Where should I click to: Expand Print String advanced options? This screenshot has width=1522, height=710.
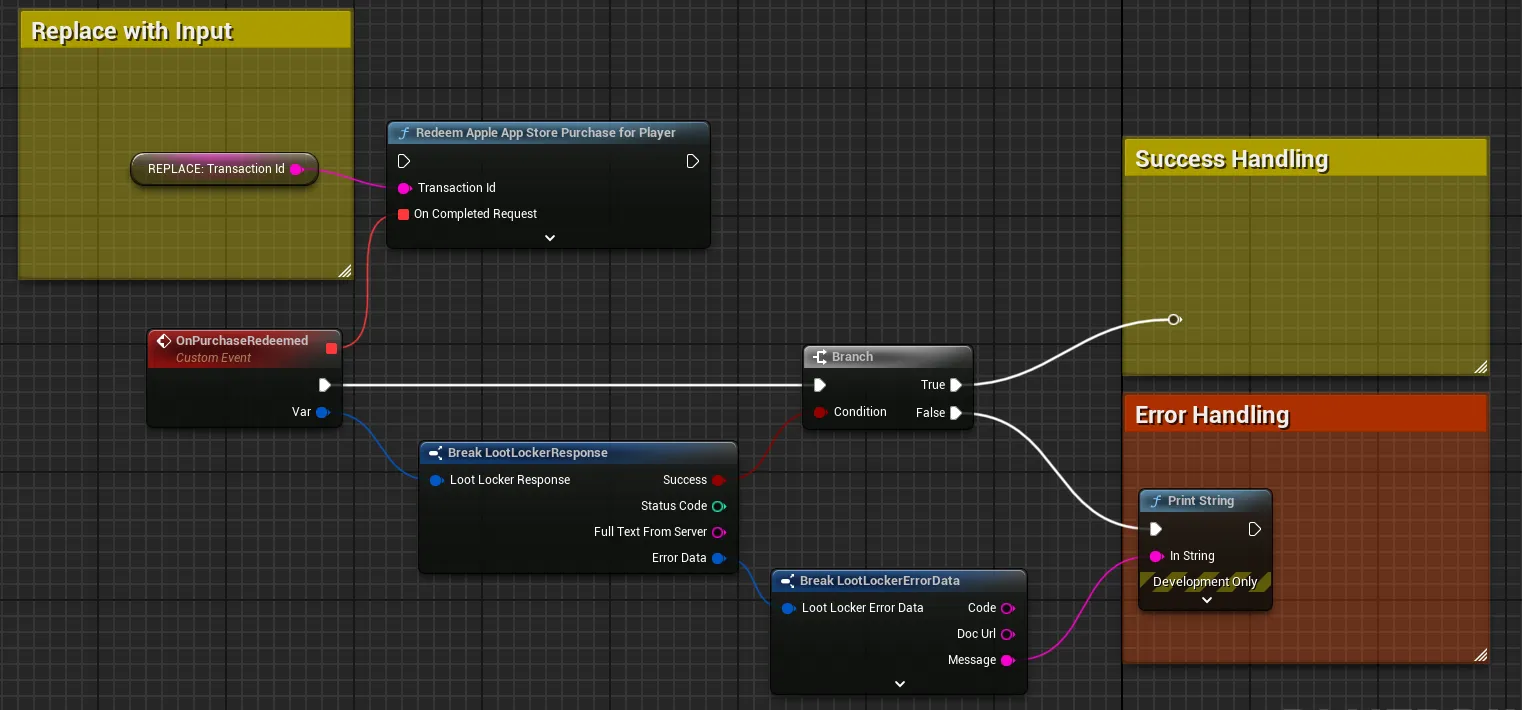coord(1206,600)
